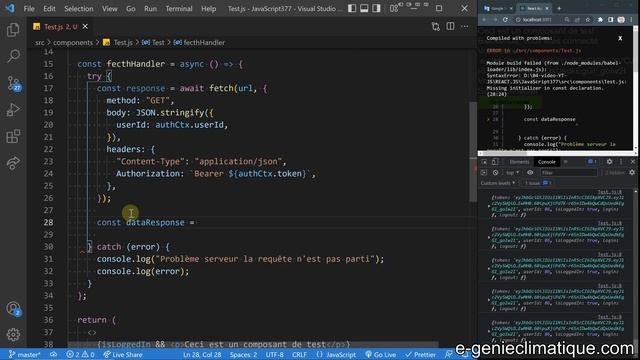Split the editor to the right
640x360 pixels.
tap(450, 27)
